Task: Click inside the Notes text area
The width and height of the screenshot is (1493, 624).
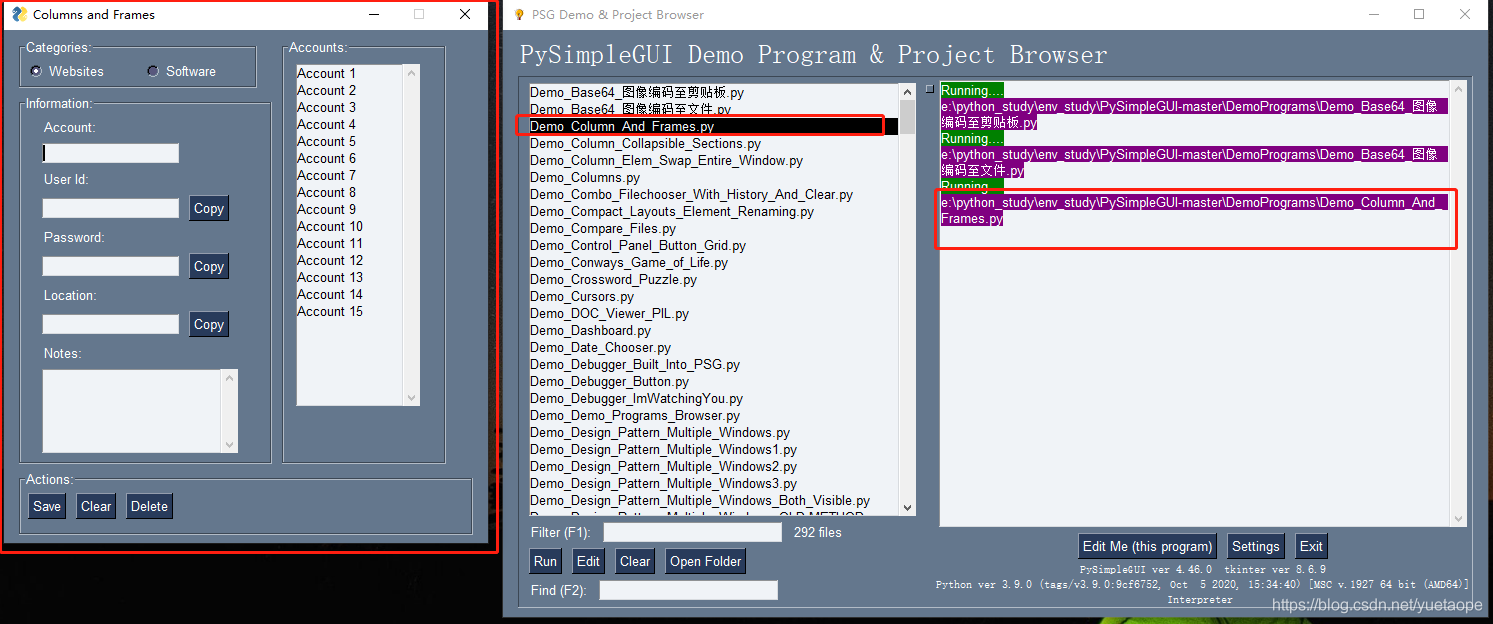Action: point(132,411)
